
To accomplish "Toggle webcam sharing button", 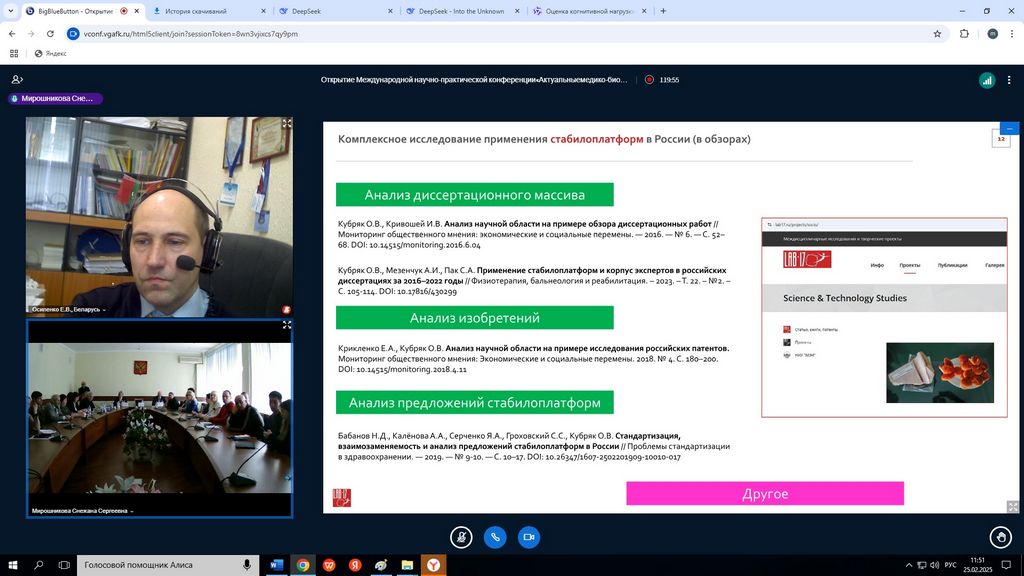I will [528, 537].
